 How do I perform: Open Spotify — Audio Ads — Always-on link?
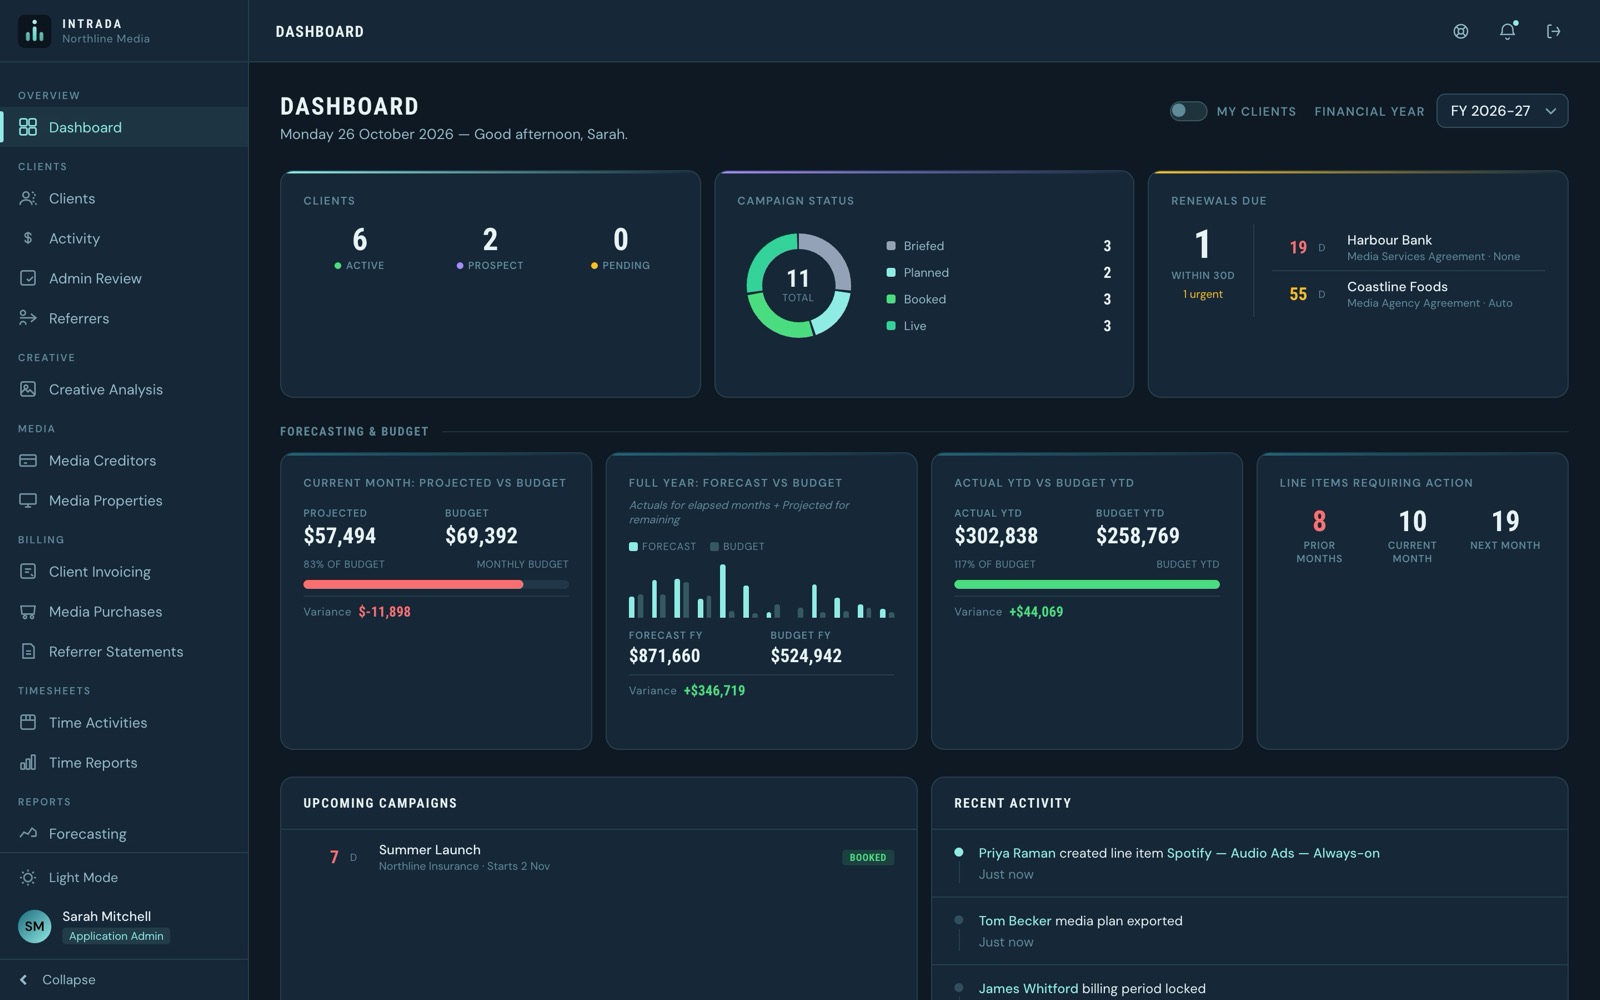click(x=1273, y=853)
